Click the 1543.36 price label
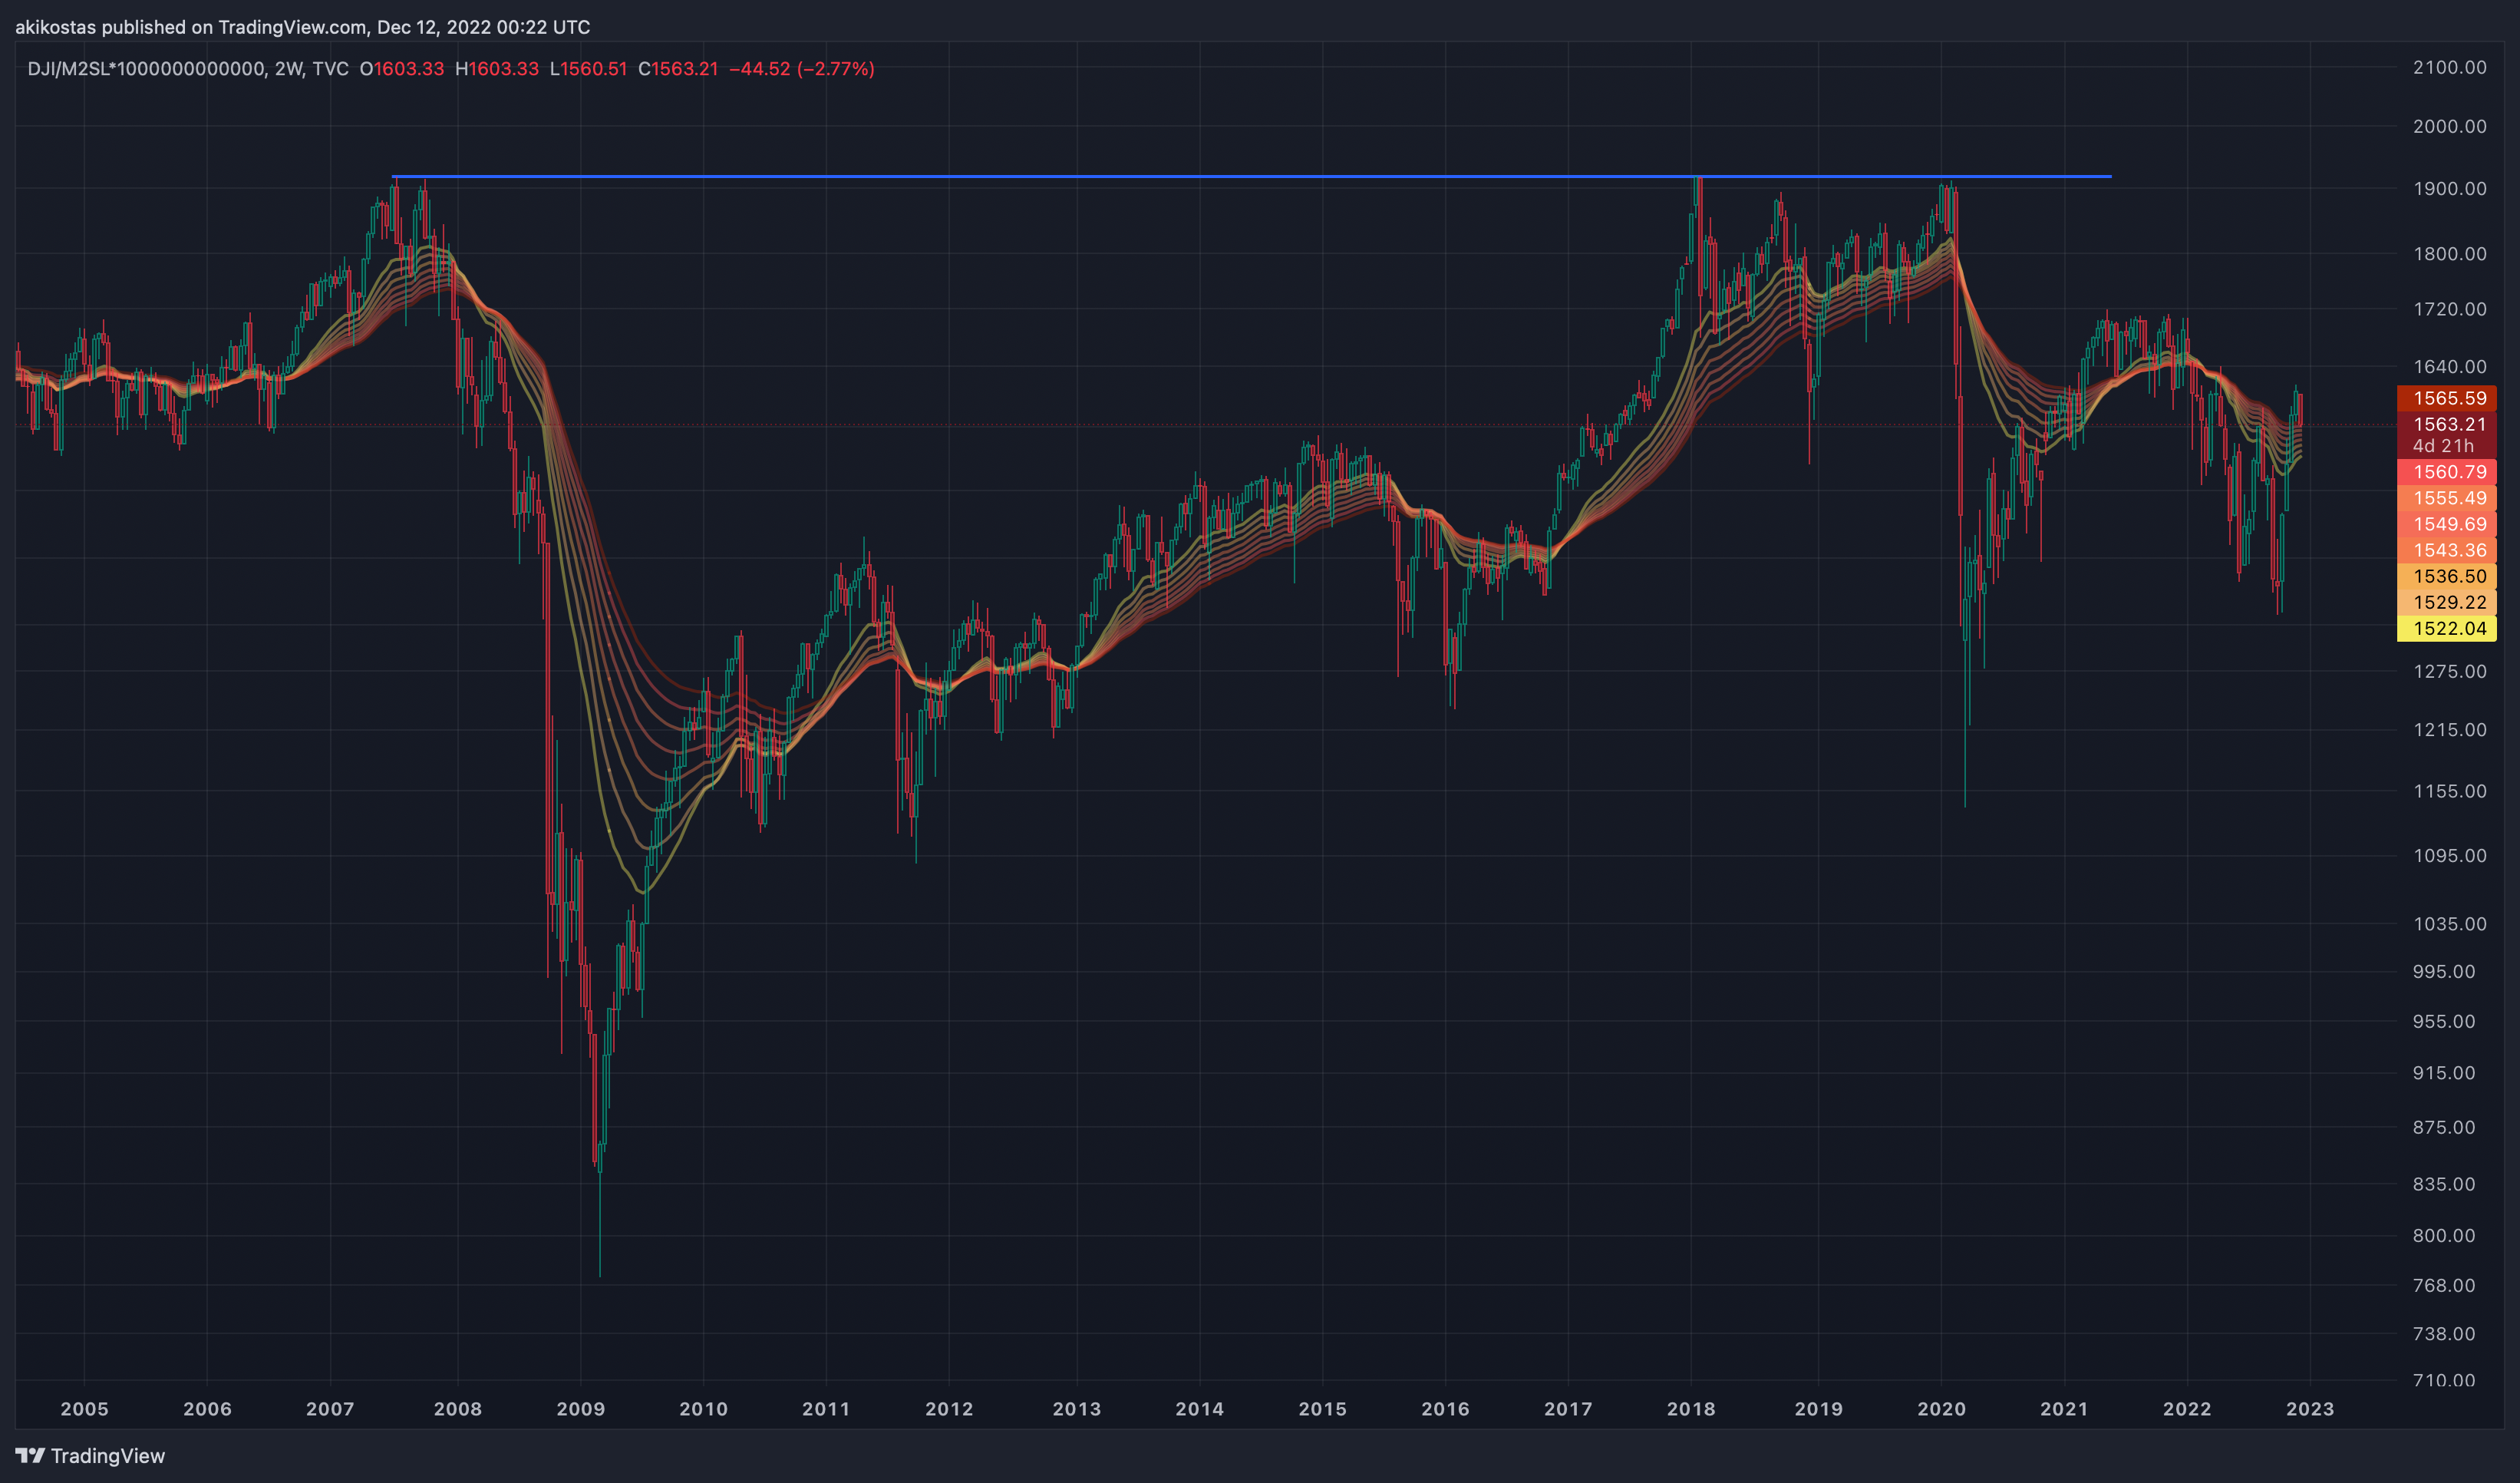 (x=2447, y=550)
